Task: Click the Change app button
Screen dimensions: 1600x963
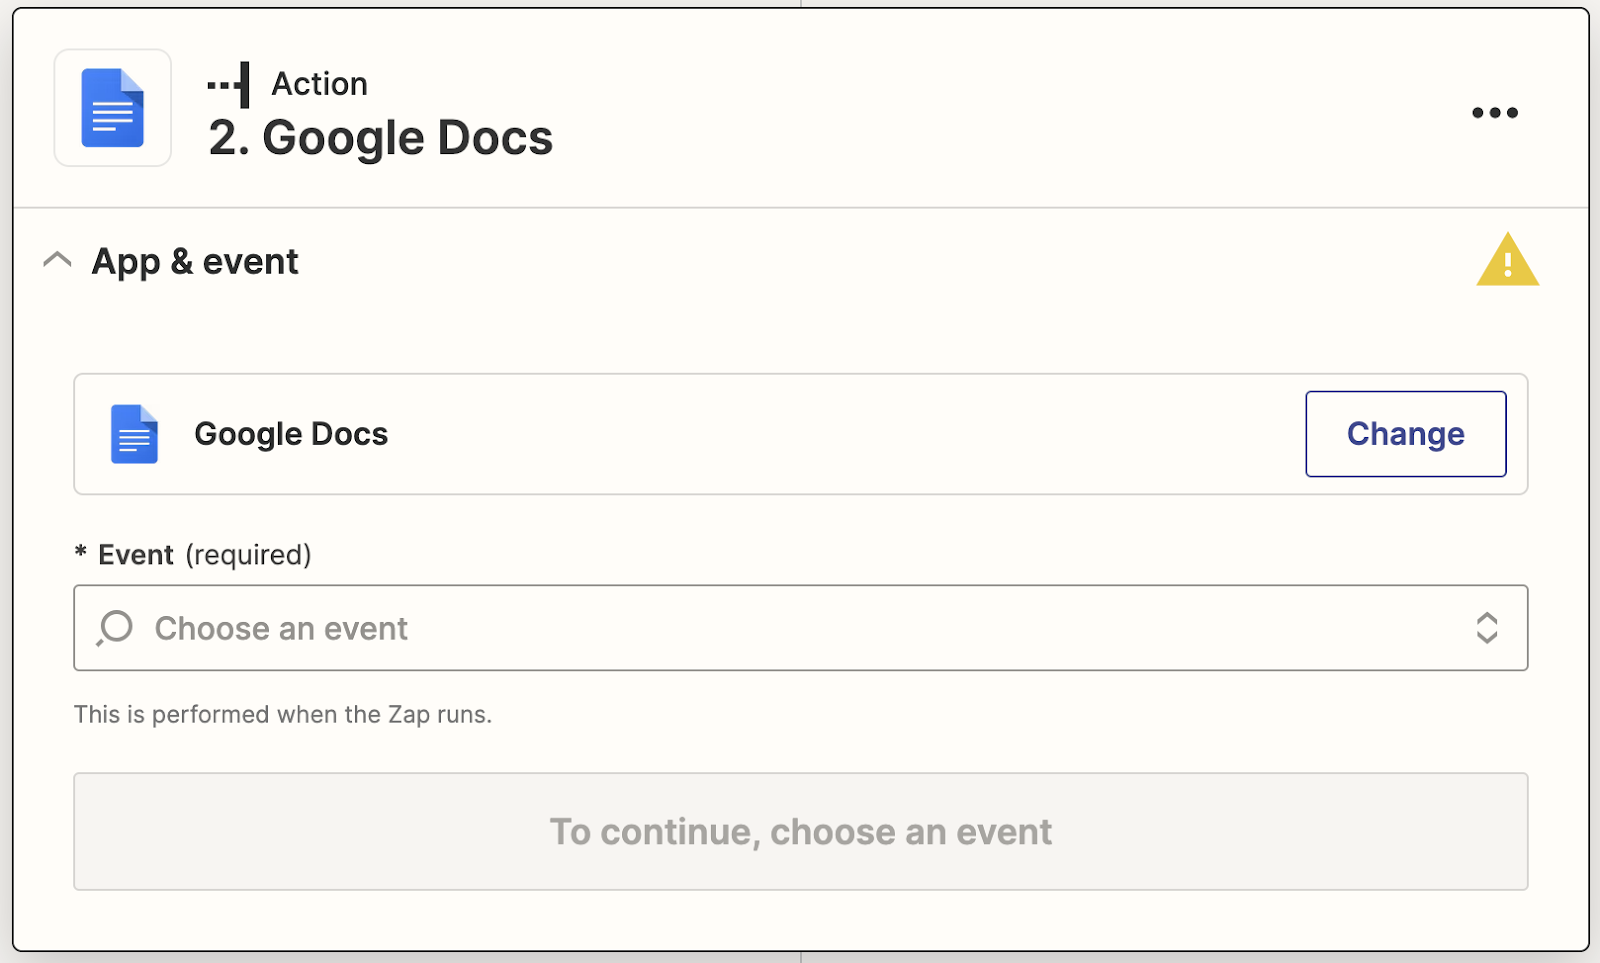Action: 1405,434
